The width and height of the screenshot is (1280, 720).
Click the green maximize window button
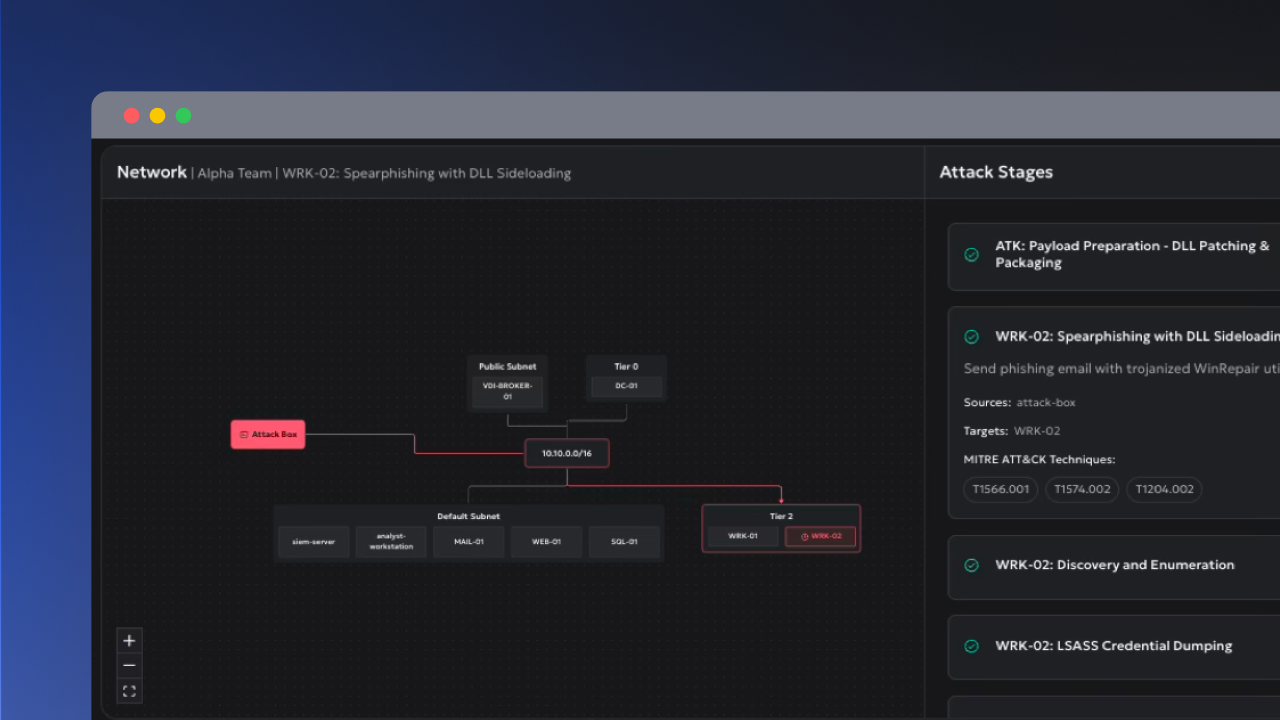183,116
